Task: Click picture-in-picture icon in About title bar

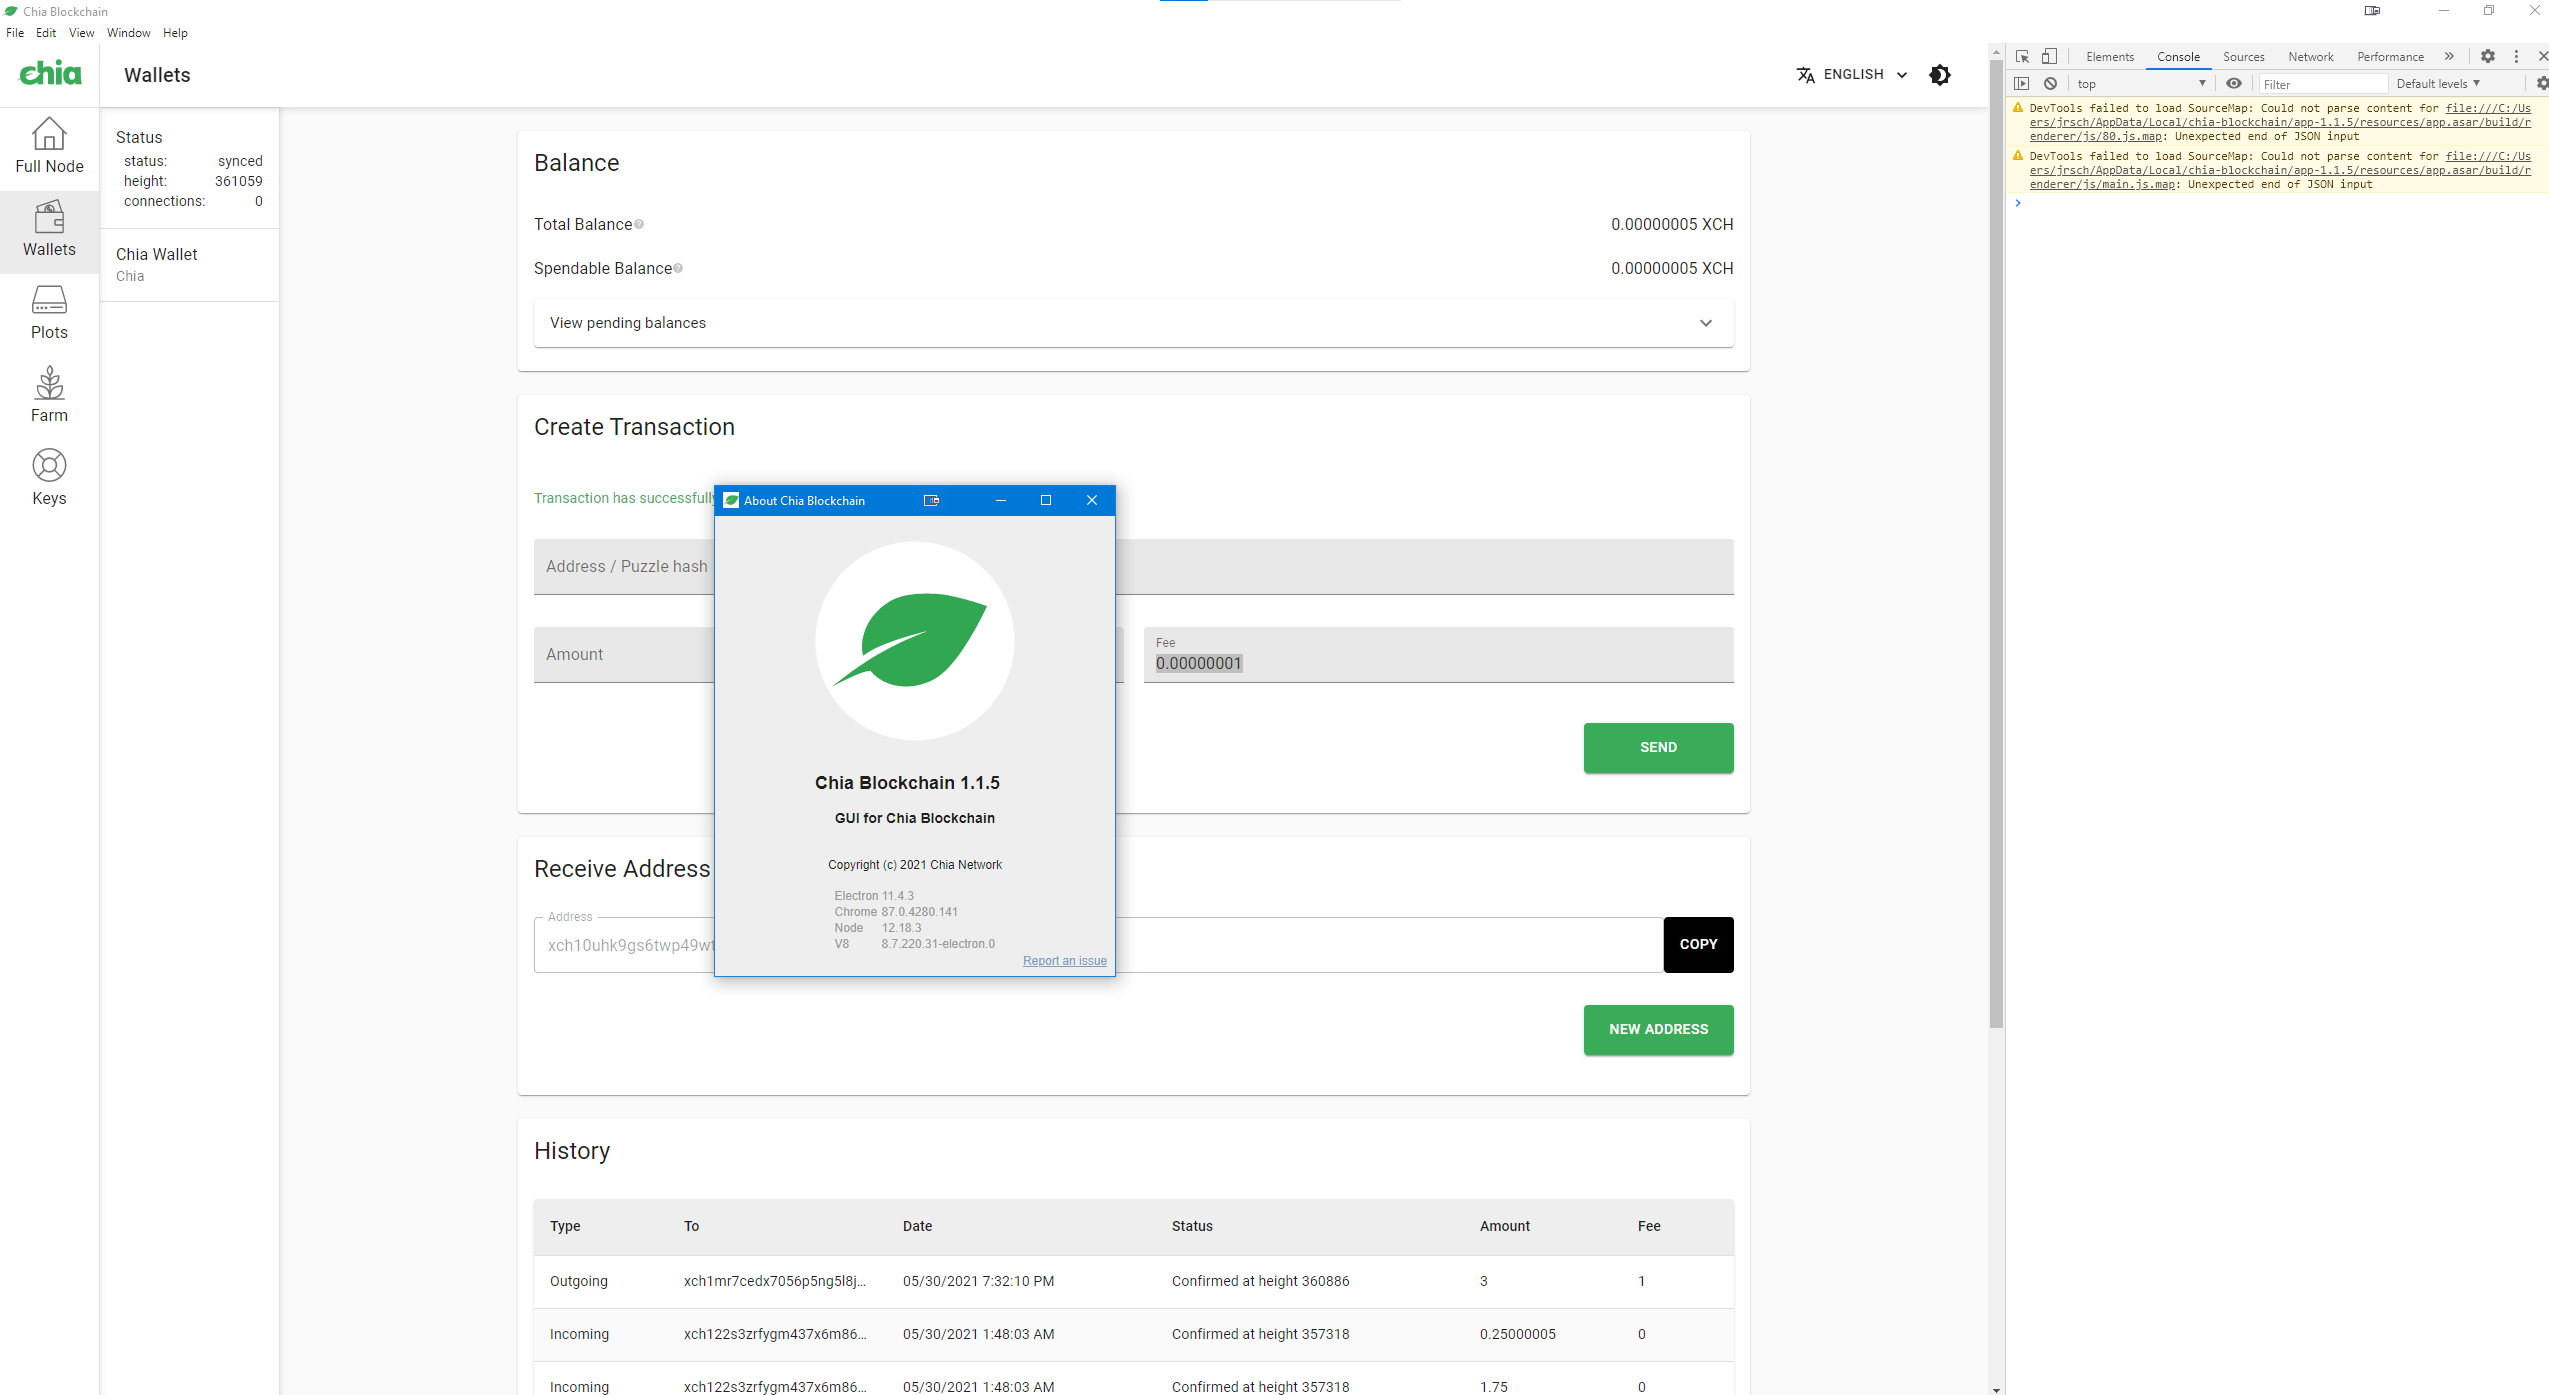Action: point(931,500)
